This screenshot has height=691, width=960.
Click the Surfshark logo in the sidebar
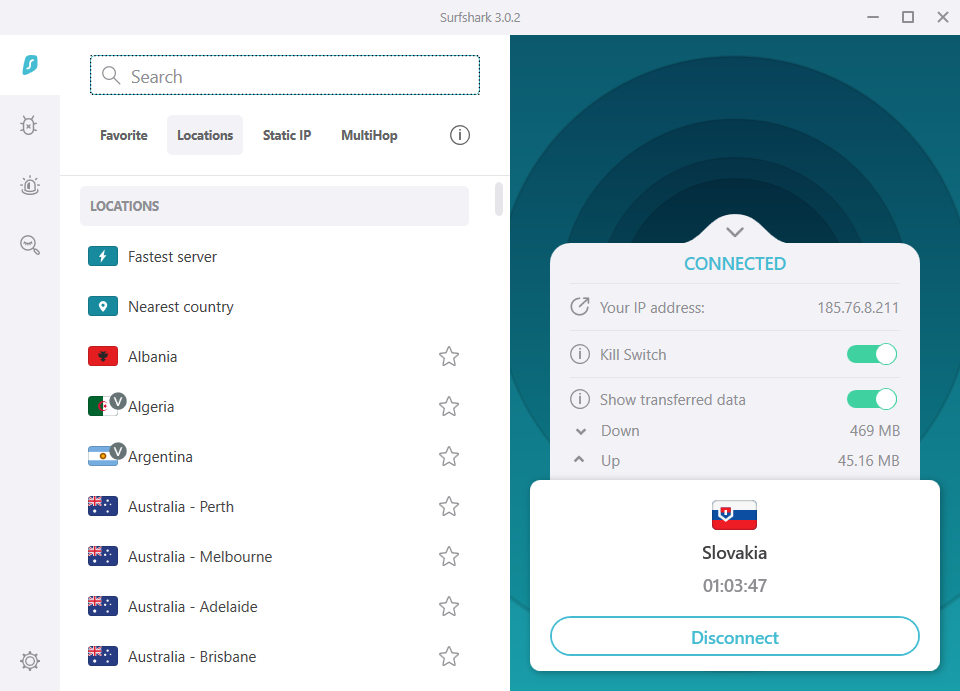click(30, 66)
